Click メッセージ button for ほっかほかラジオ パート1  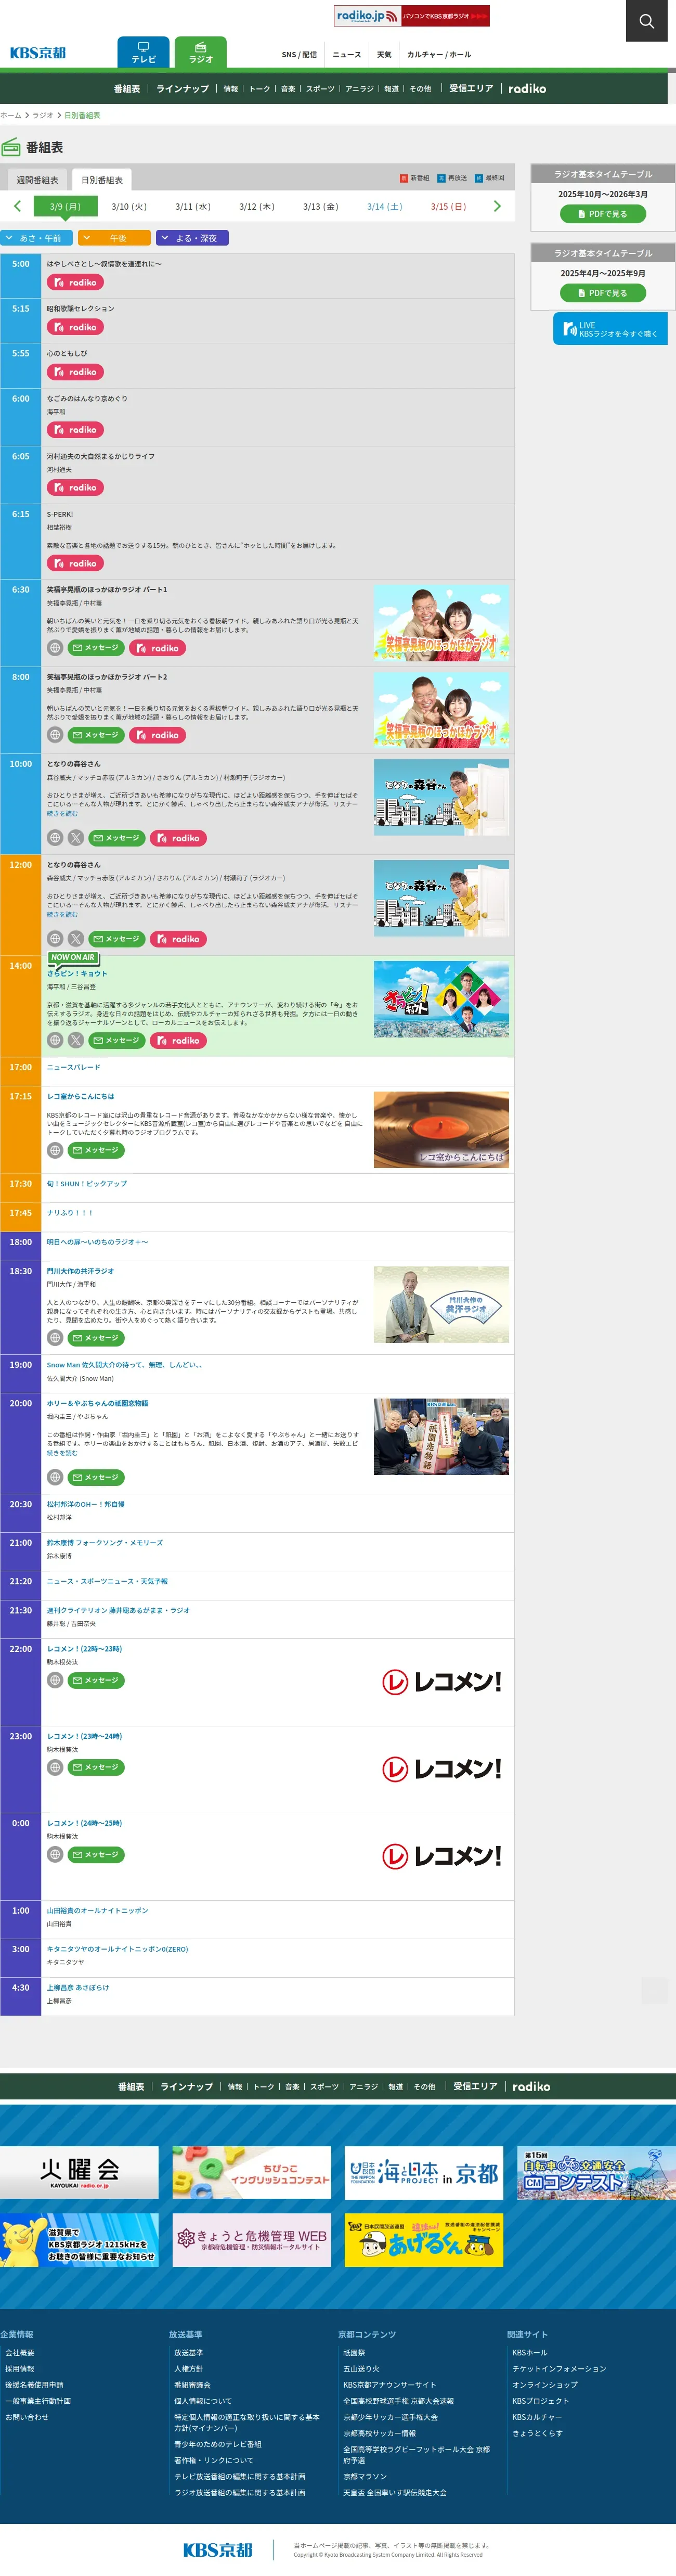96,648
